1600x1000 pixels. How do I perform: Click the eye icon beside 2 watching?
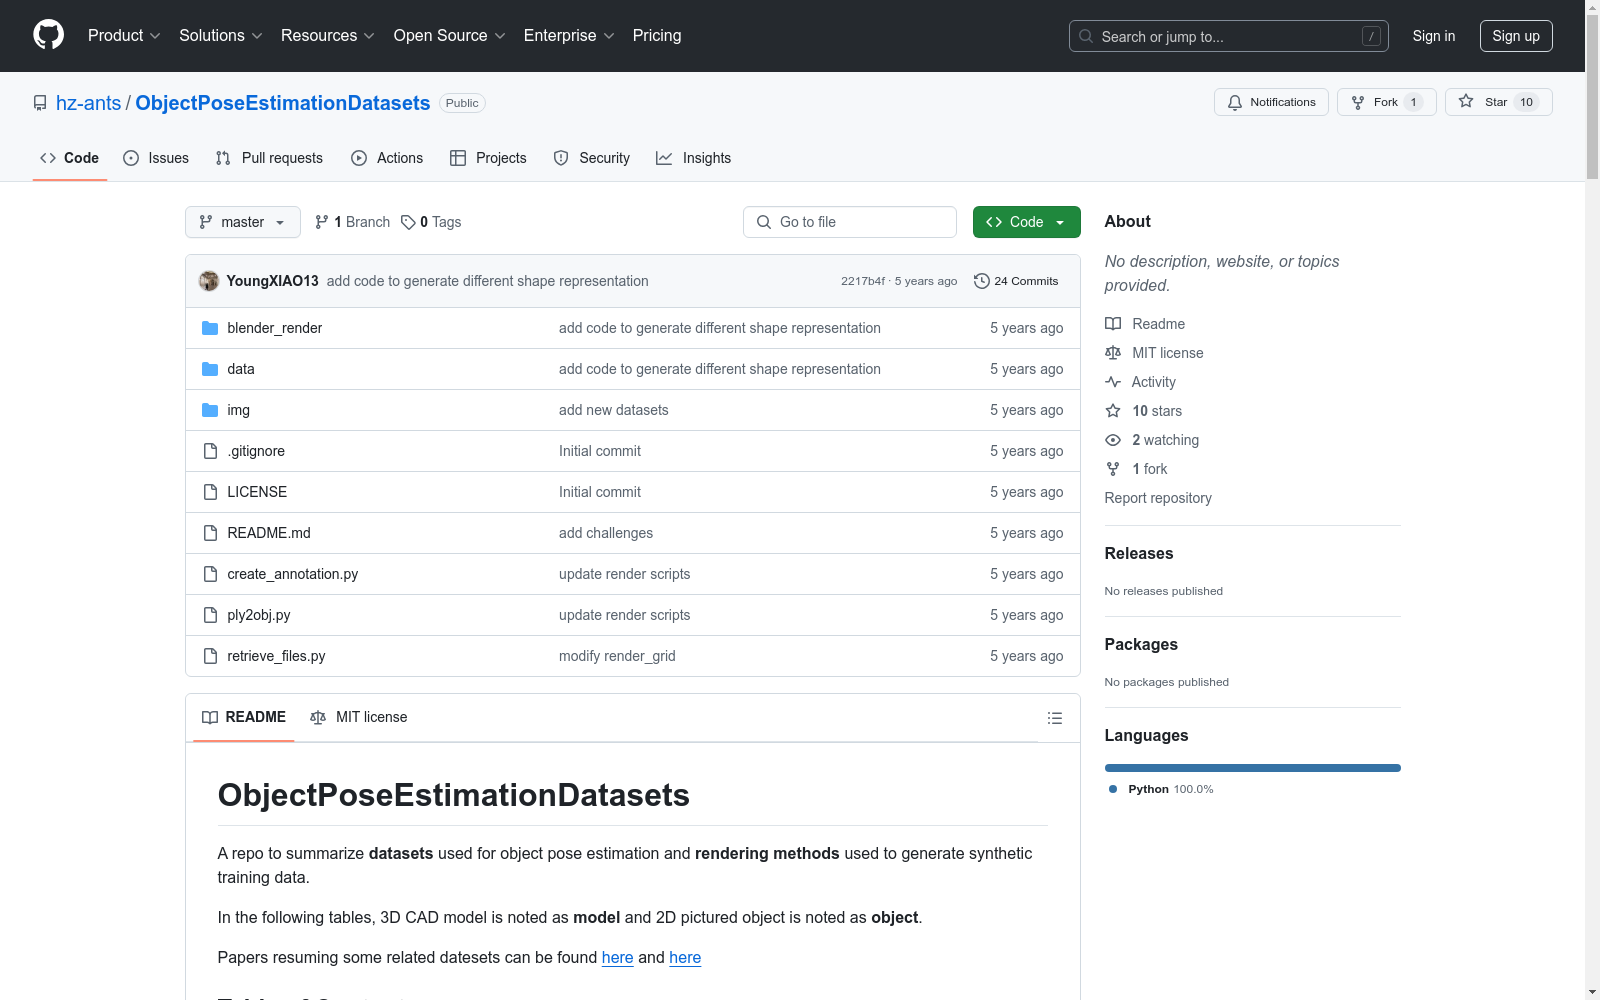(x=1113, y=440)
